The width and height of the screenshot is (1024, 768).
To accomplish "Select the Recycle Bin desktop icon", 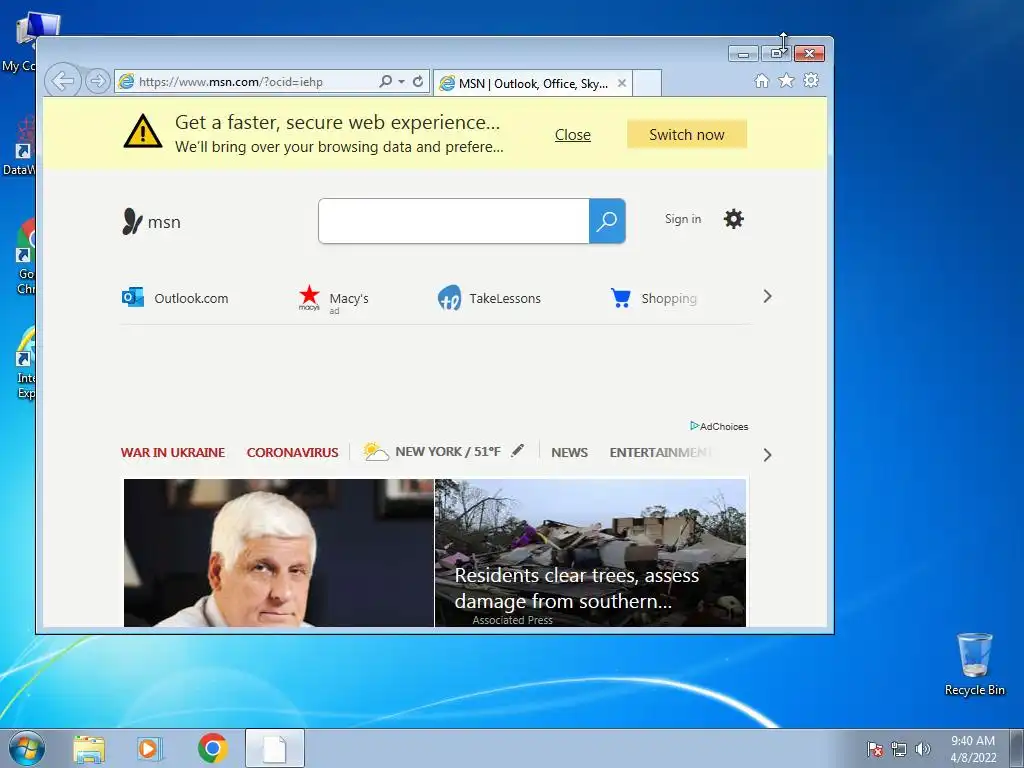I will coord(974,664).
